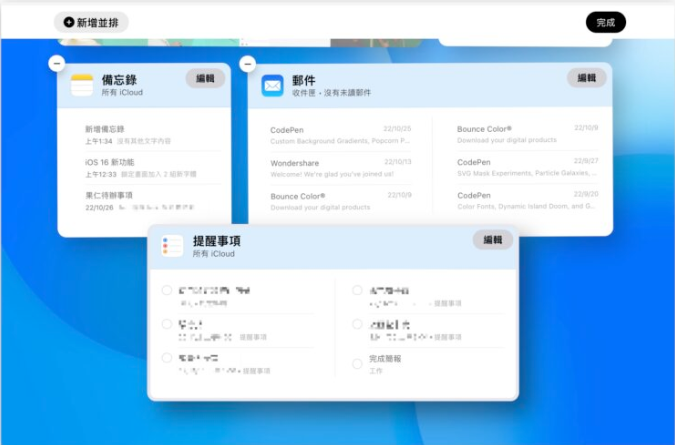
Task: Open the CodePen email dated 22/10/25
Action: [341, 135]
